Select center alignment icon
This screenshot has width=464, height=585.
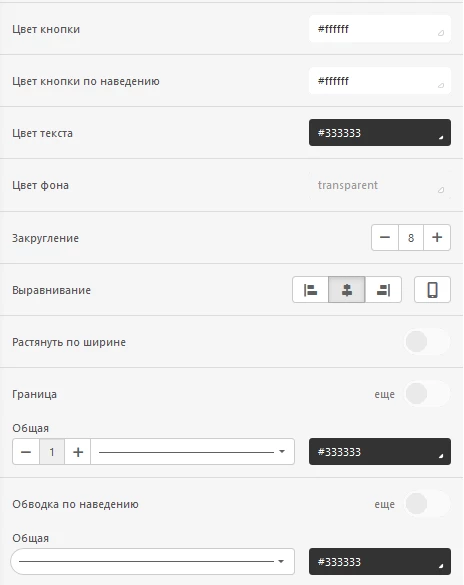(x=347, y=290)
